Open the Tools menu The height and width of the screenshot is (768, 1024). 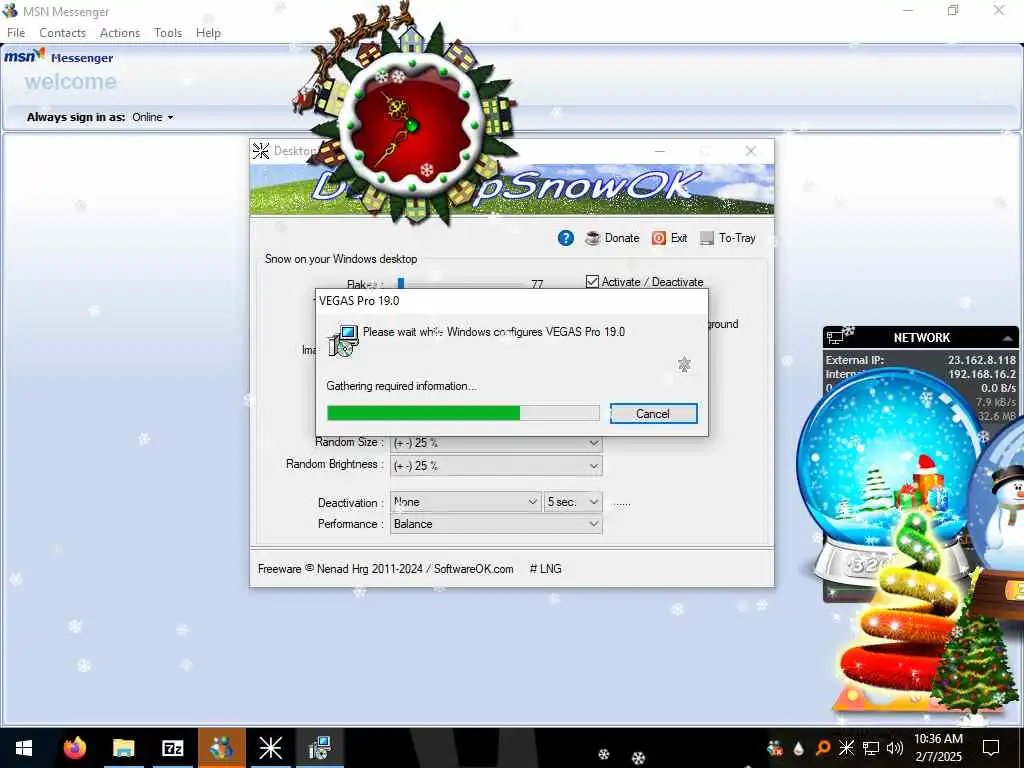coord(168,33)
